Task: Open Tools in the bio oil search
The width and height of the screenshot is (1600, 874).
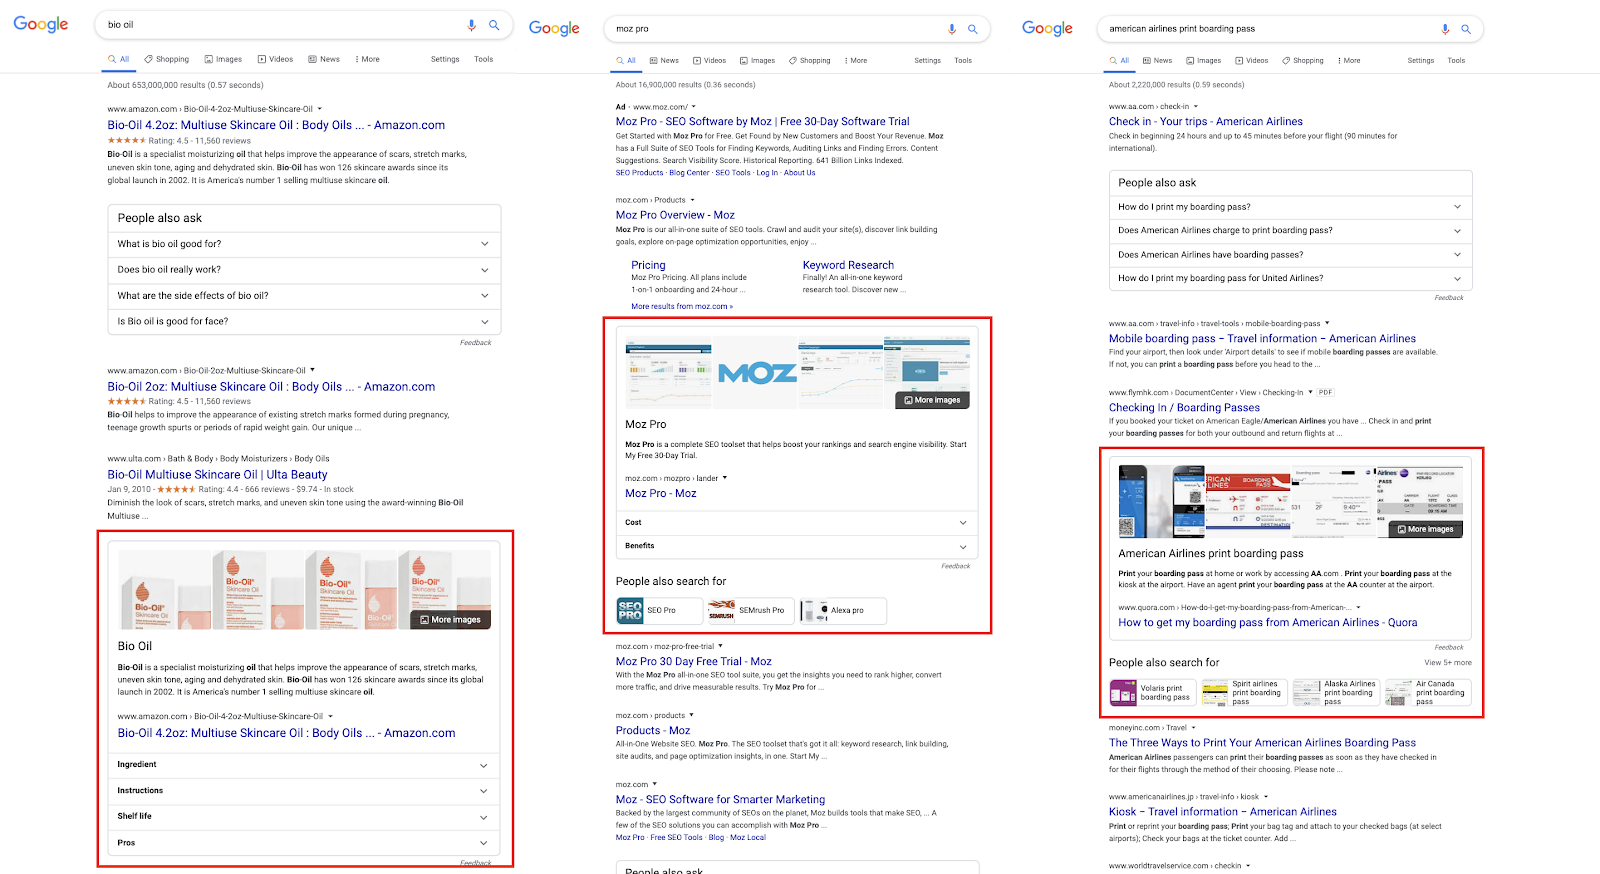Action: point(483,59)
